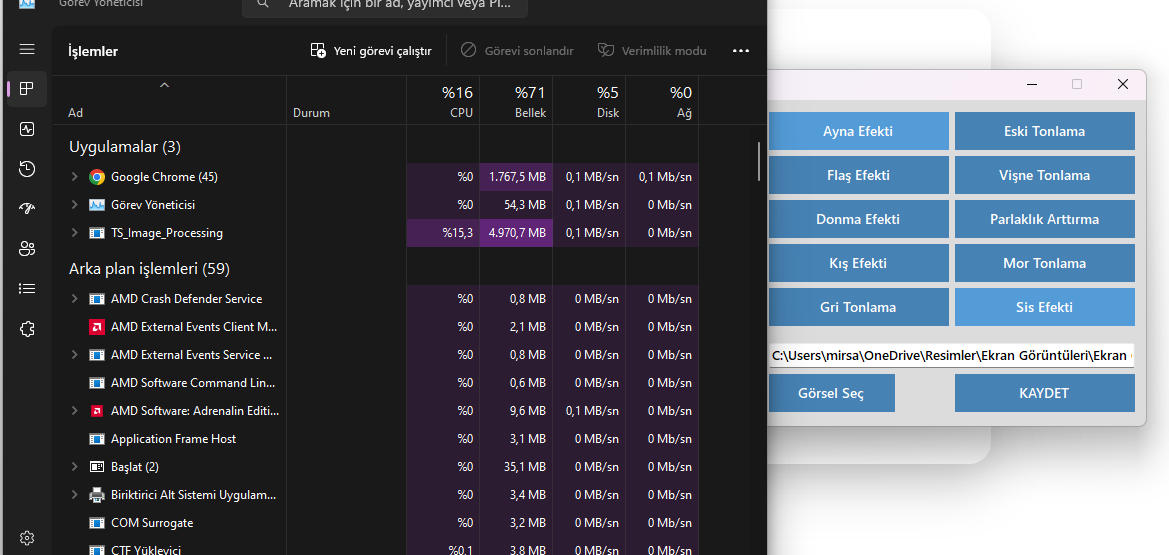Click Yeni görevi çalıştır button
The image size is (1169, 555).
(371, 51)
